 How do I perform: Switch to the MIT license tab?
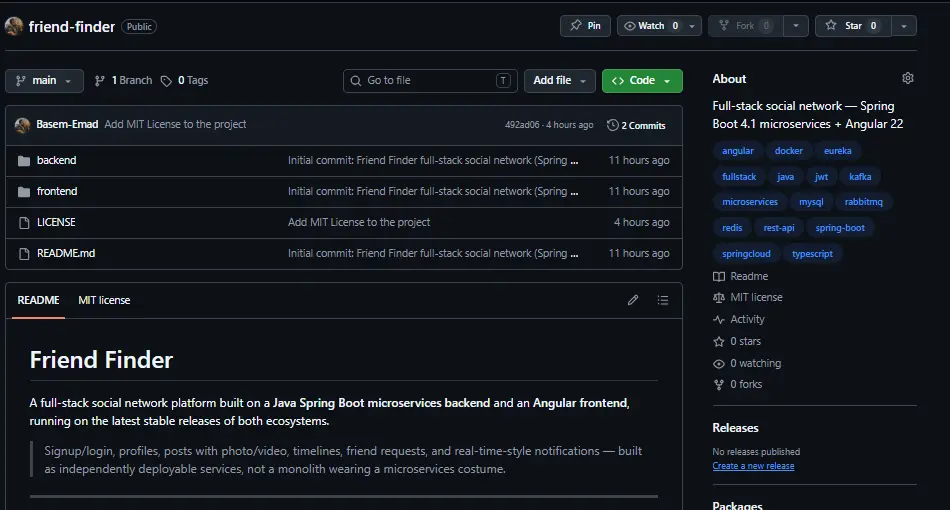coord(104,300)
